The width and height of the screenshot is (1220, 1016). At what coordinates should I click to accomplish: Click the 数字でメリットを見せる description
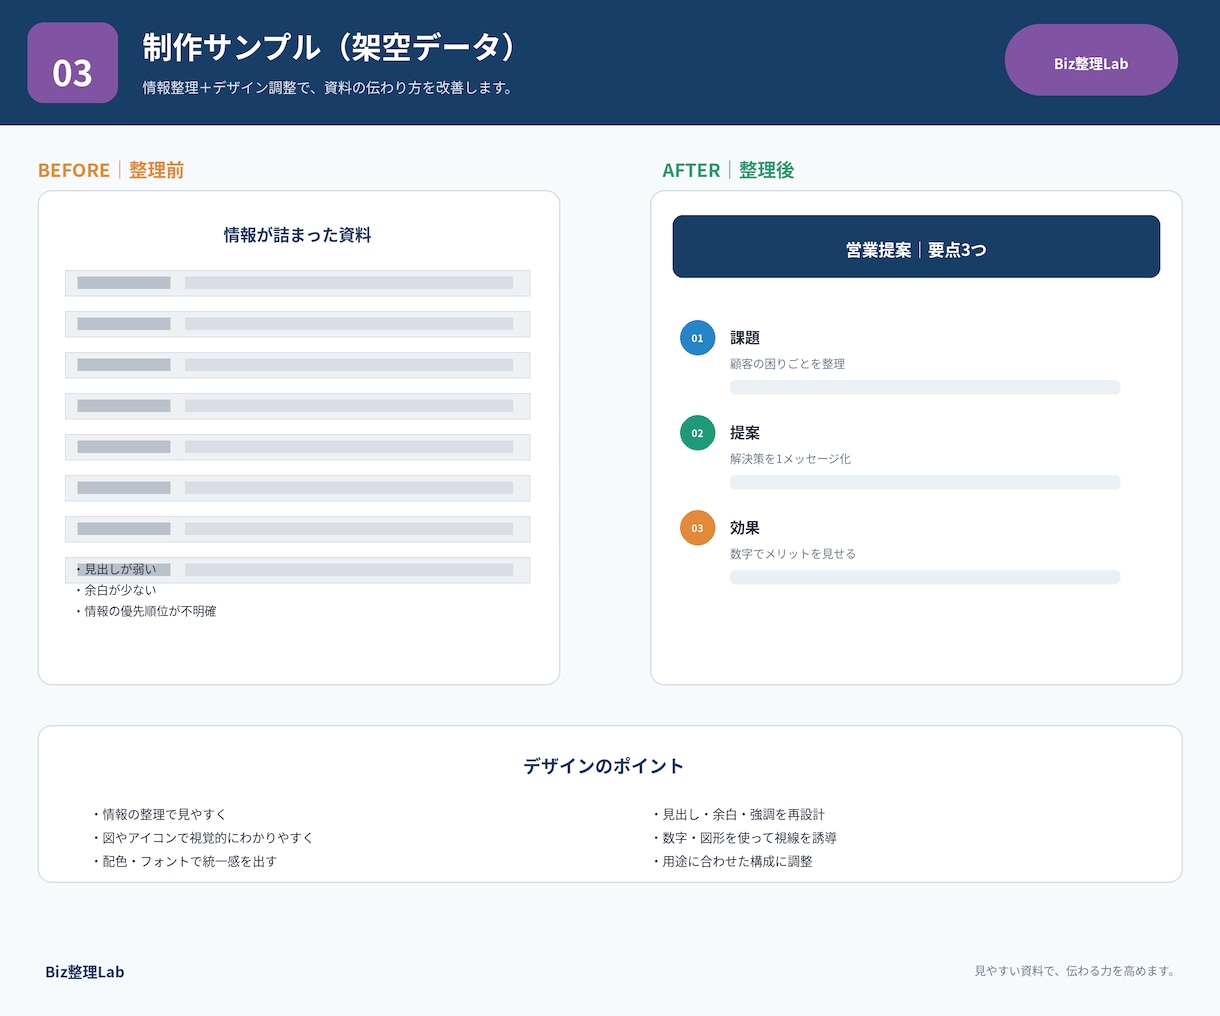pyautogui.click(x=793, y=554)
